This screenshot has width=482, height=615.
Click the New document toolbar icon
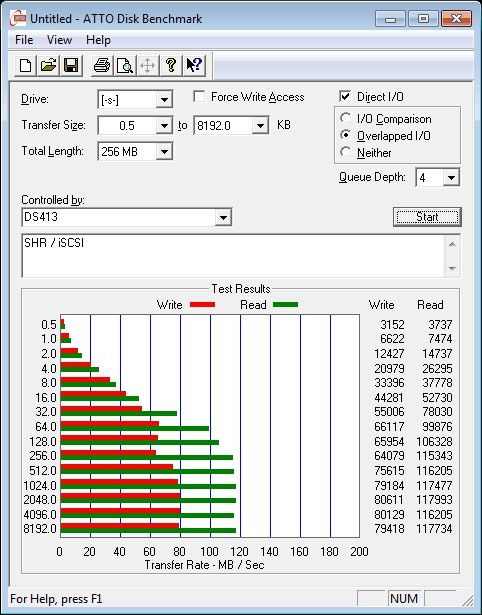coord(25,65)
